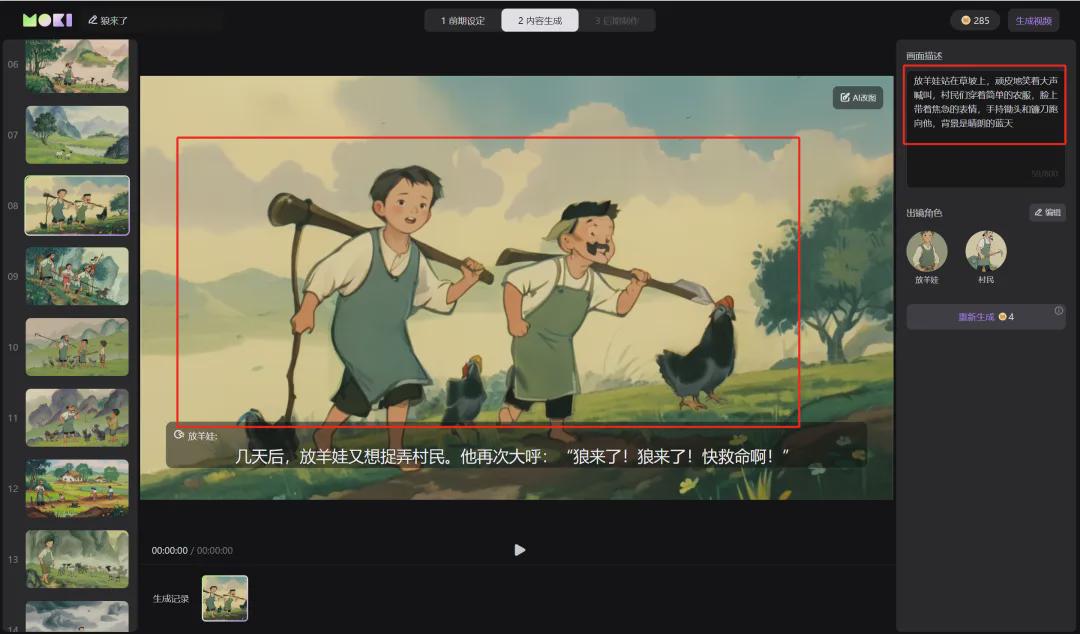Click the coin icon showing 285 balance
1080x634 pixels.
966,19
